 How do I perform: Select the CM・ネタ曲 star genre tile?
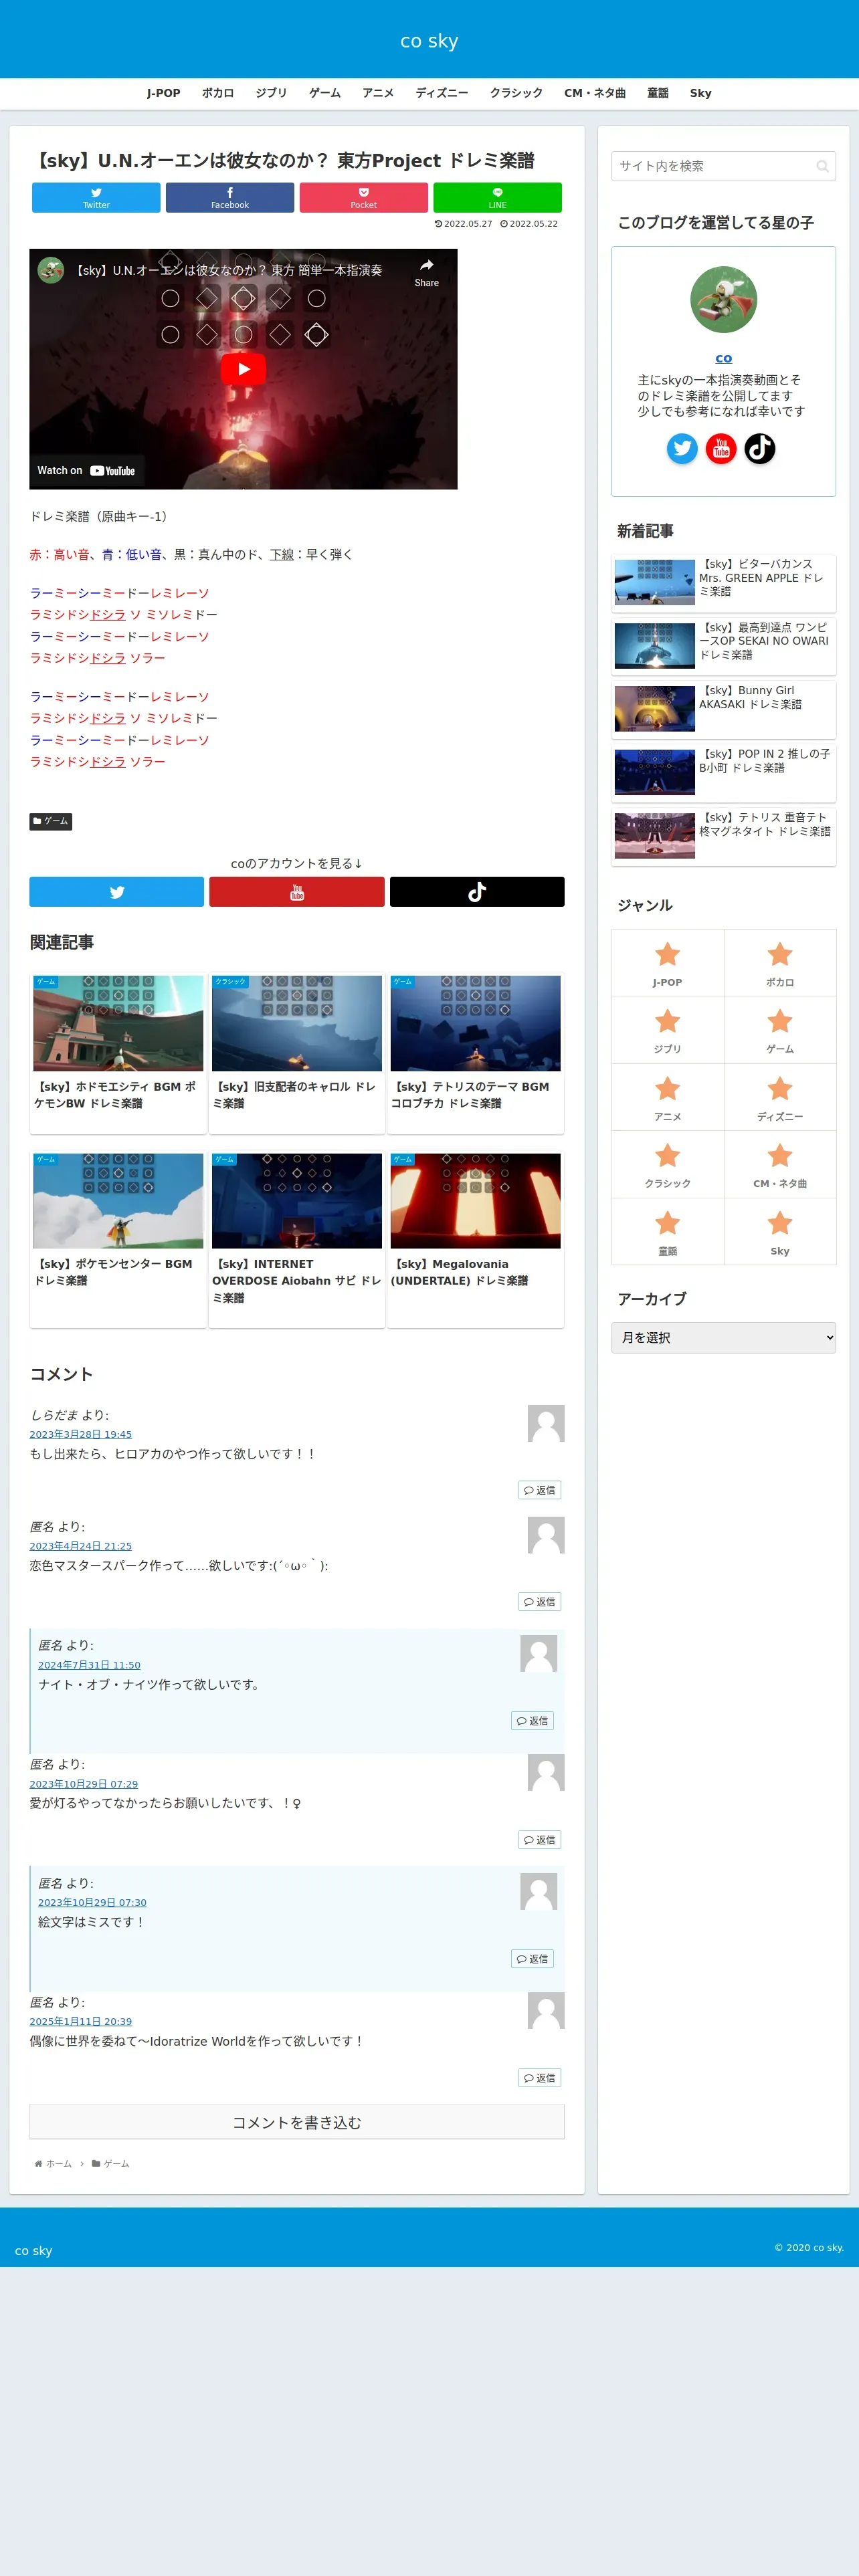pos(780,1164)
